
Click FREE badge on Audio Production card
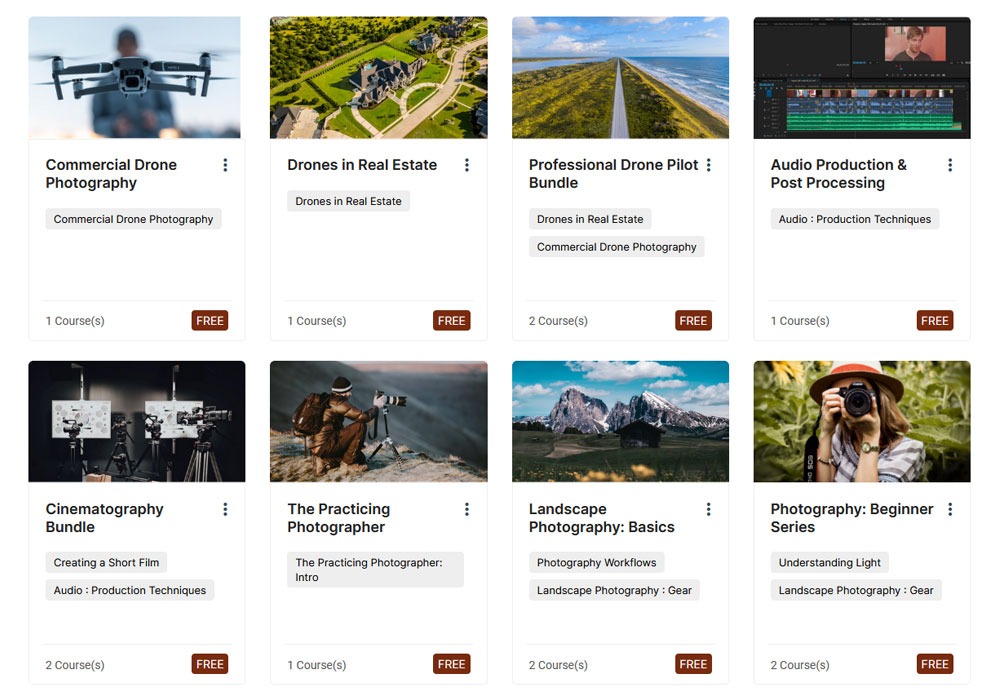point(934,321)
